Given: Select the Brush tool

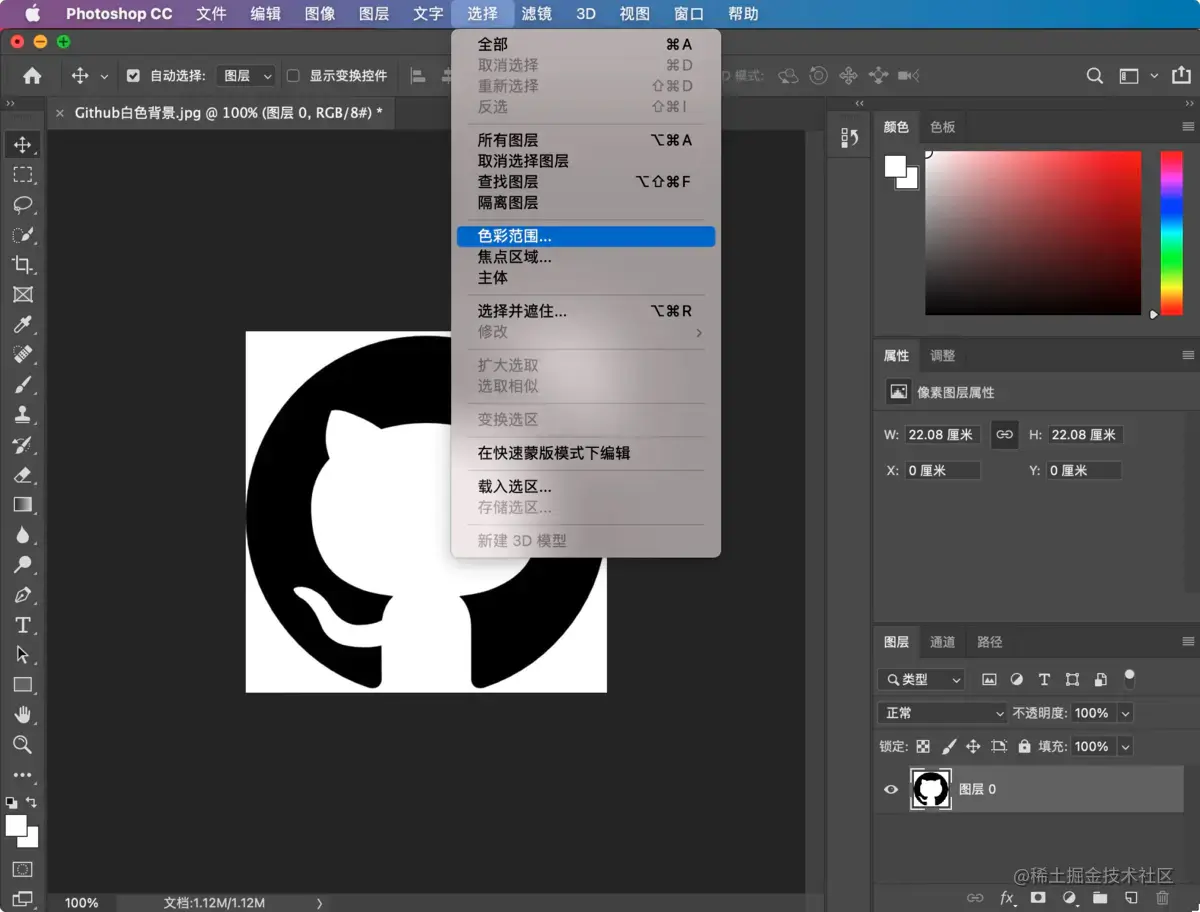Looking at the screenshot, I should click(x=22, y=385).
